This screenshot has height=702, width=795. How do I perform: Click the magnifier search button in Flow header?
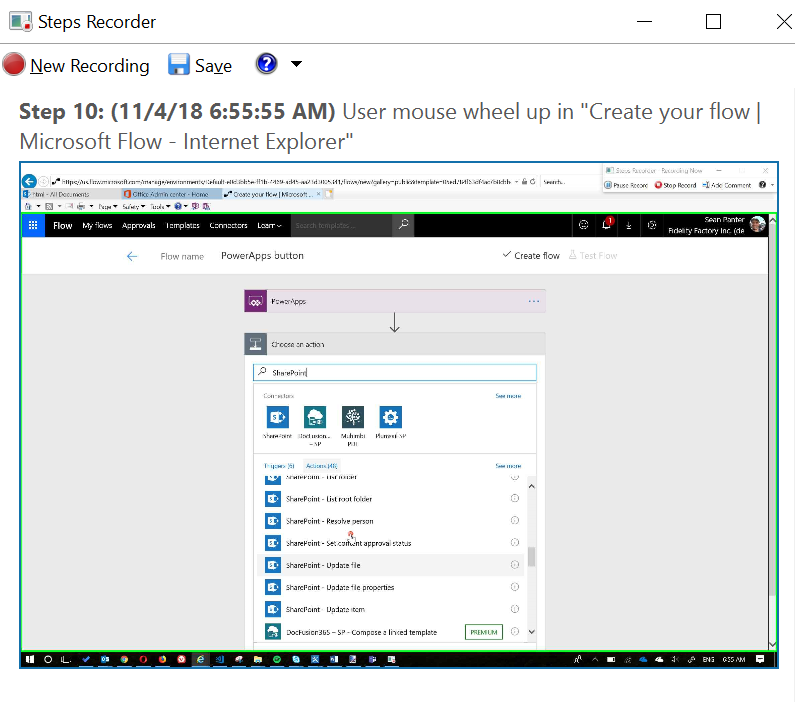pos(404,225)
